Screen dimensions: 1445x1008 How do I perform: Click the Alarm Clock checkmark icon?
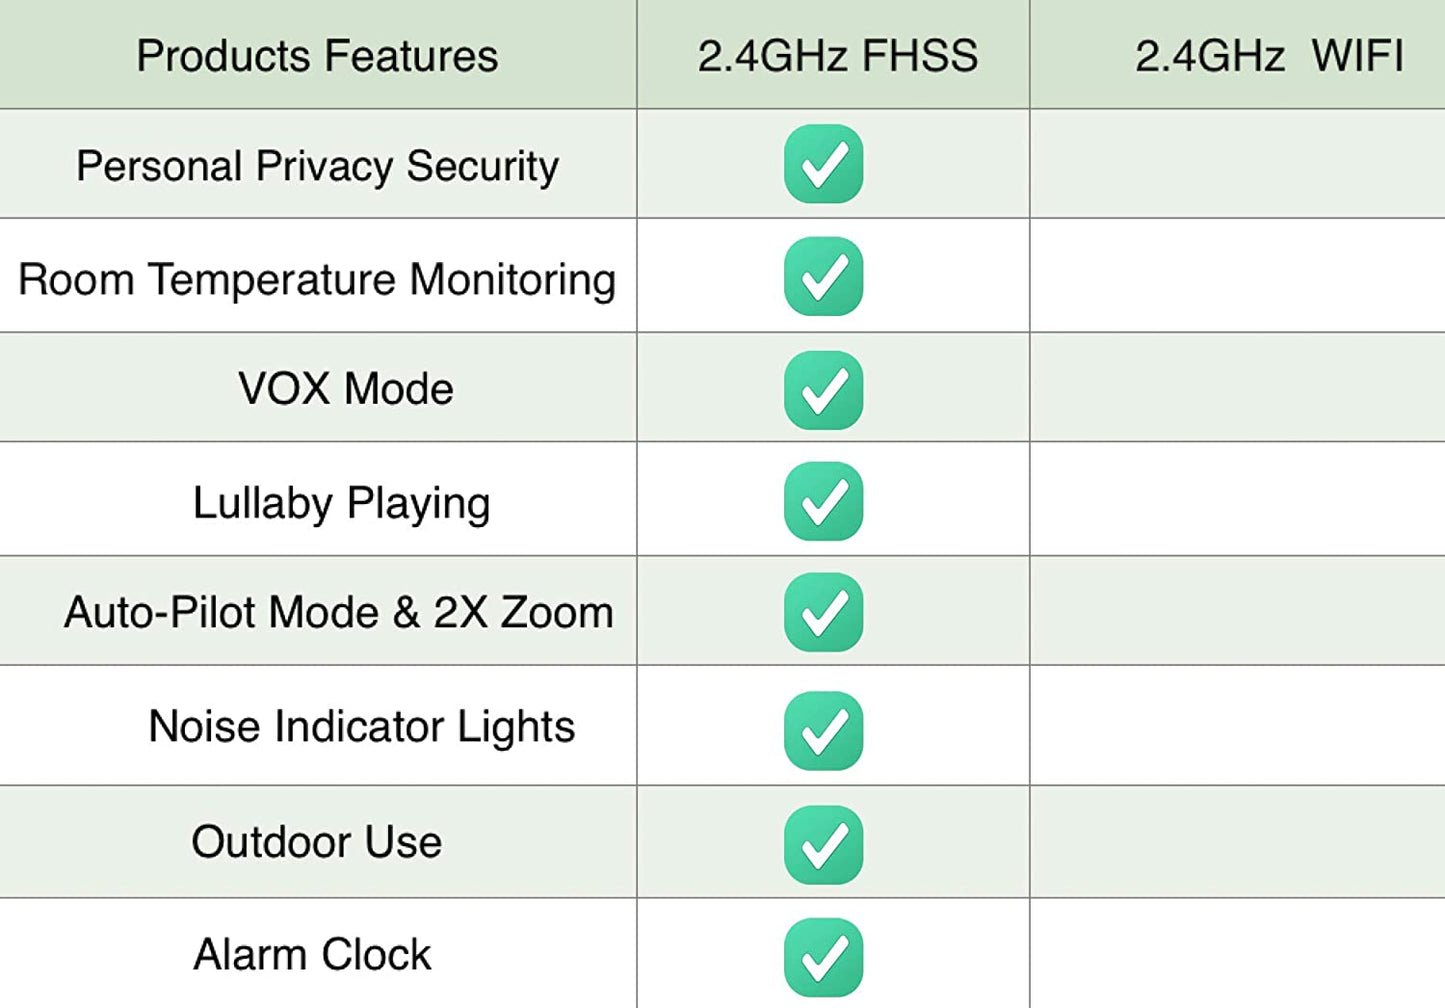823,957
